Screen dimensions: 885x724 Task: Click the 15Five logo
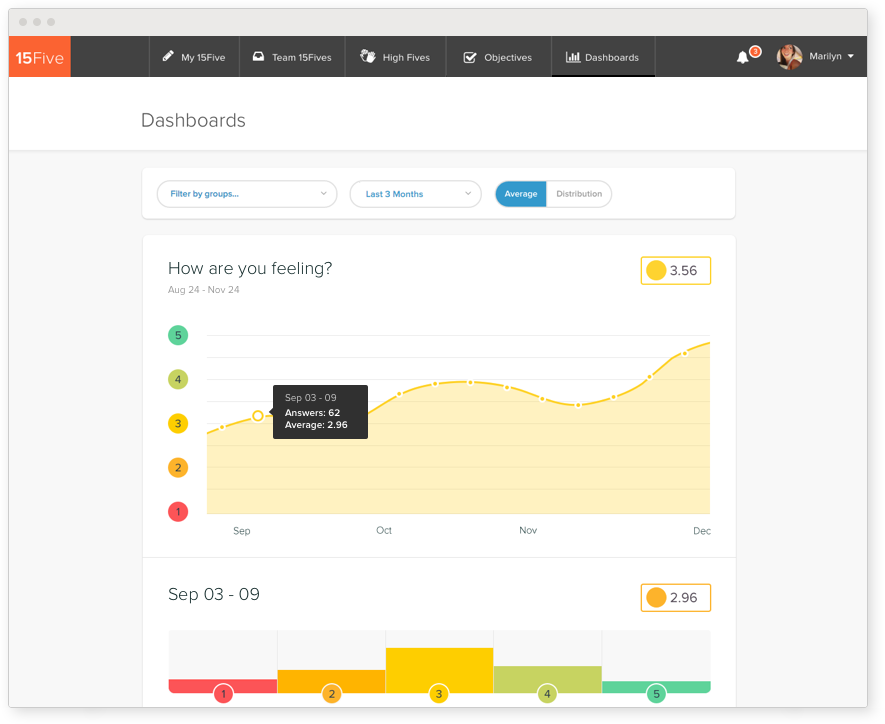point(40,57)
